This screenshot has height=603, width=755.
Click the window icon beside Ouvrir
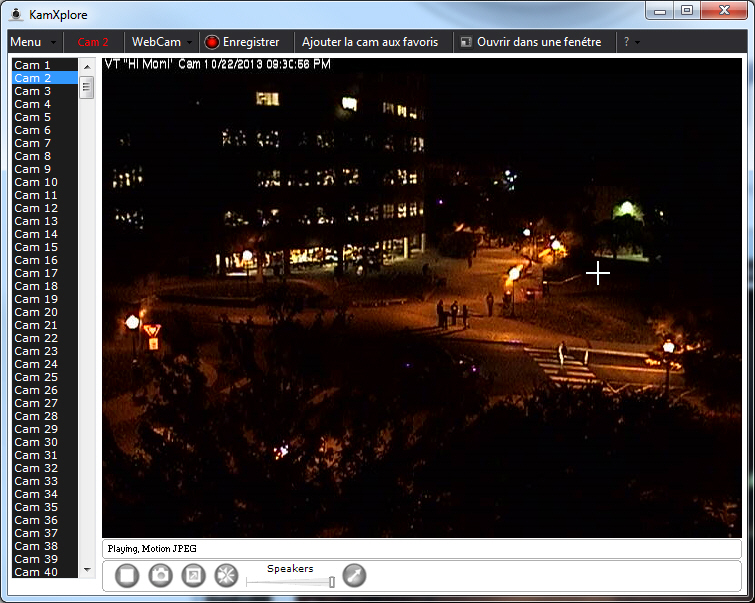[x=466, y=42]
